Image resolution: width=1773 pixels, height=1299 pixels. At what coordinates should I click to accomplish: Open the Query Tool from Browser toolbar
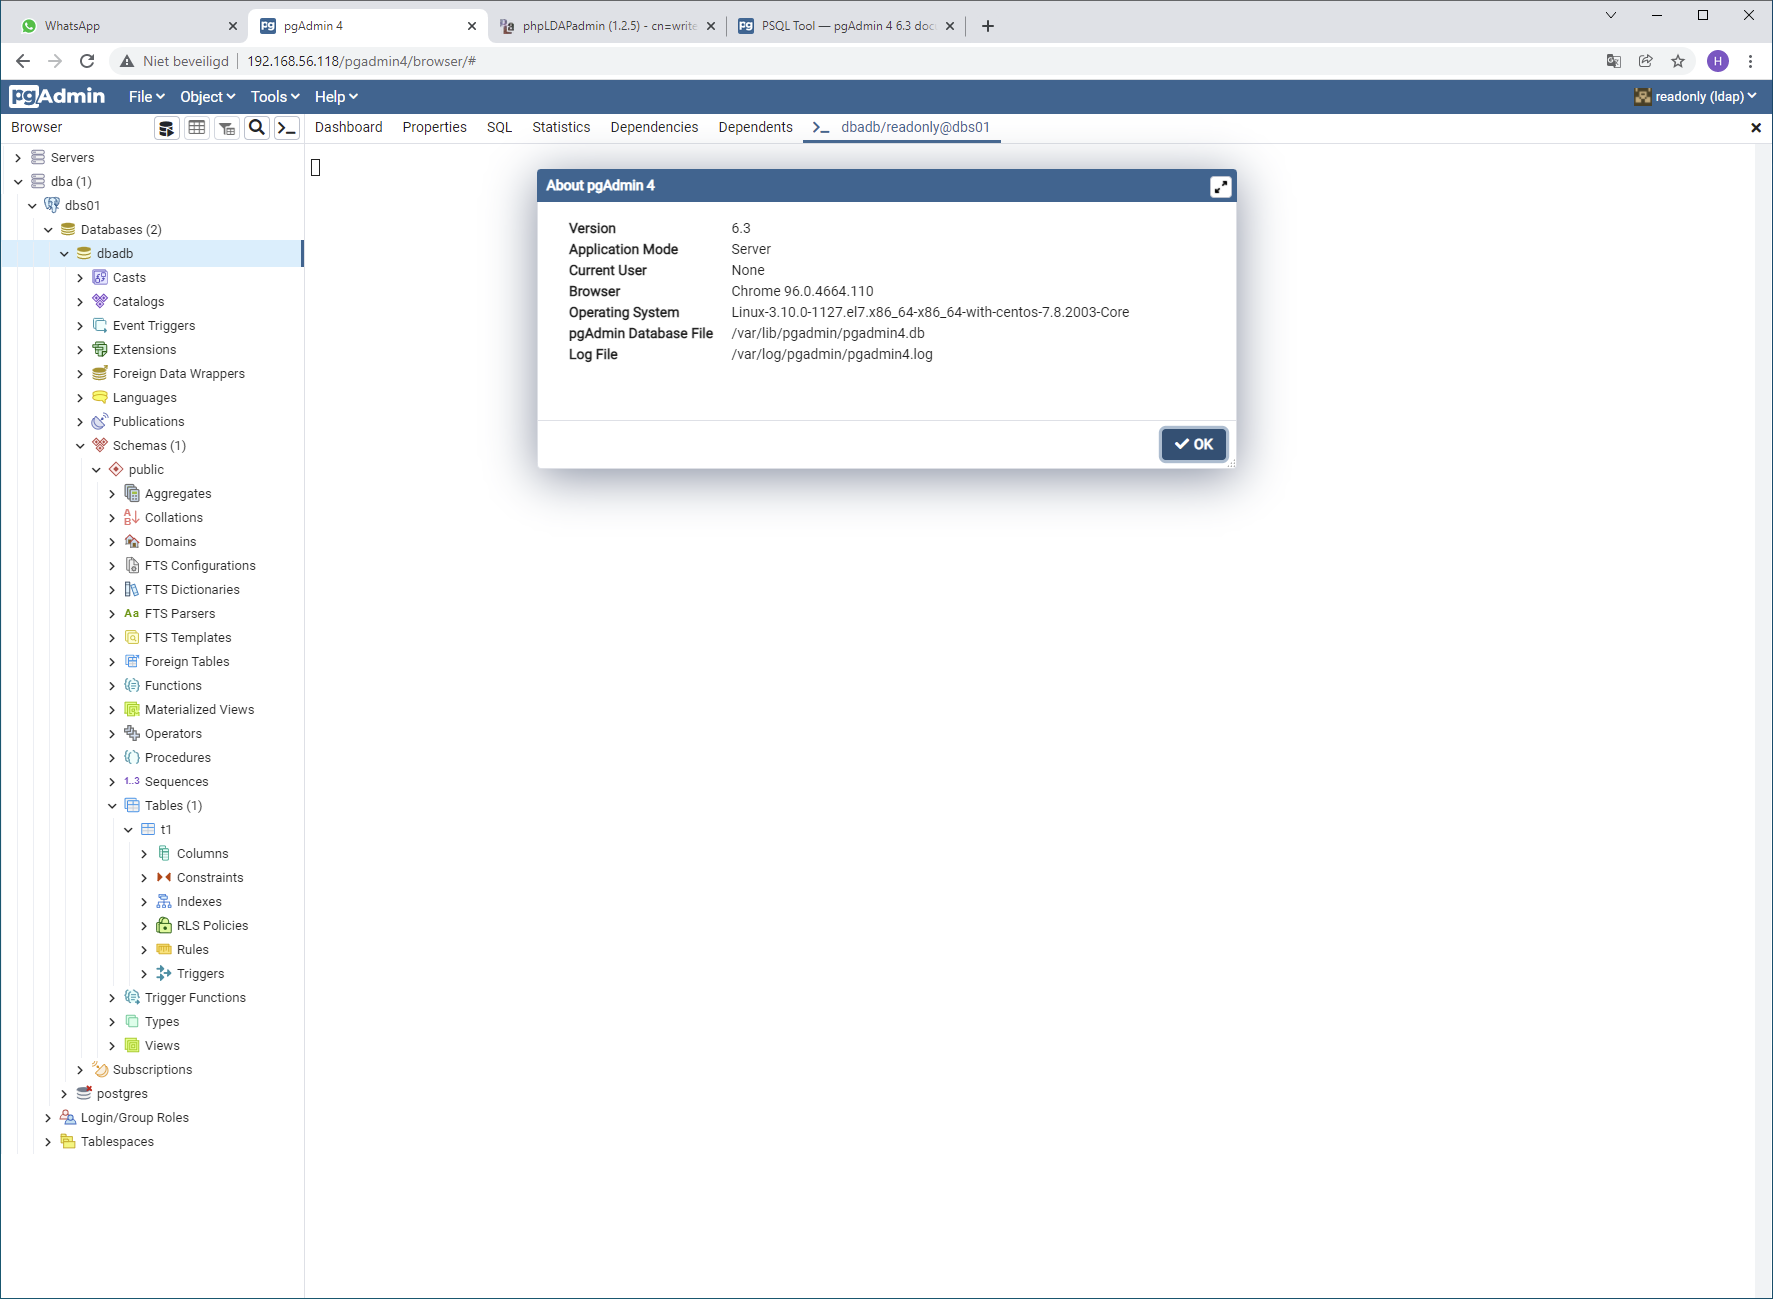click(167, 128)
